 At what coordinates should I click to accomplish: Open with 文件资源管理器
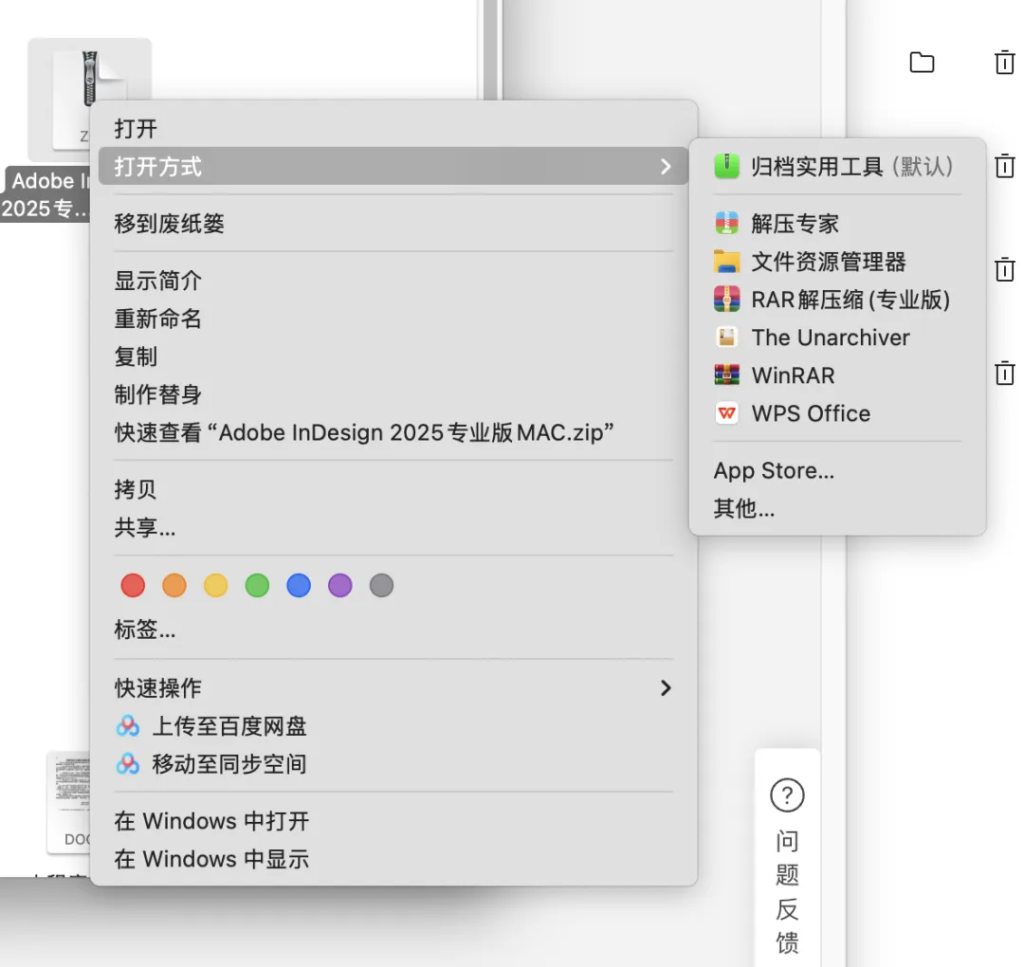tap(837, 261)
